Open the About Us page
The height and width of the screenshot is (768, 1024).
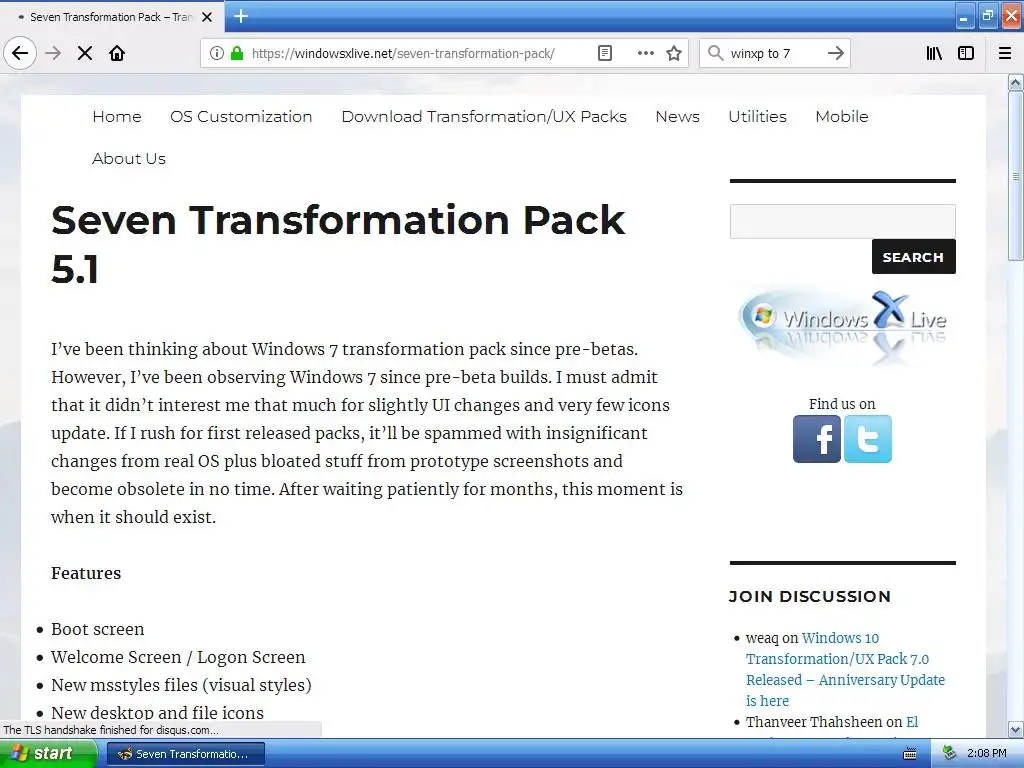pos(129,158)
